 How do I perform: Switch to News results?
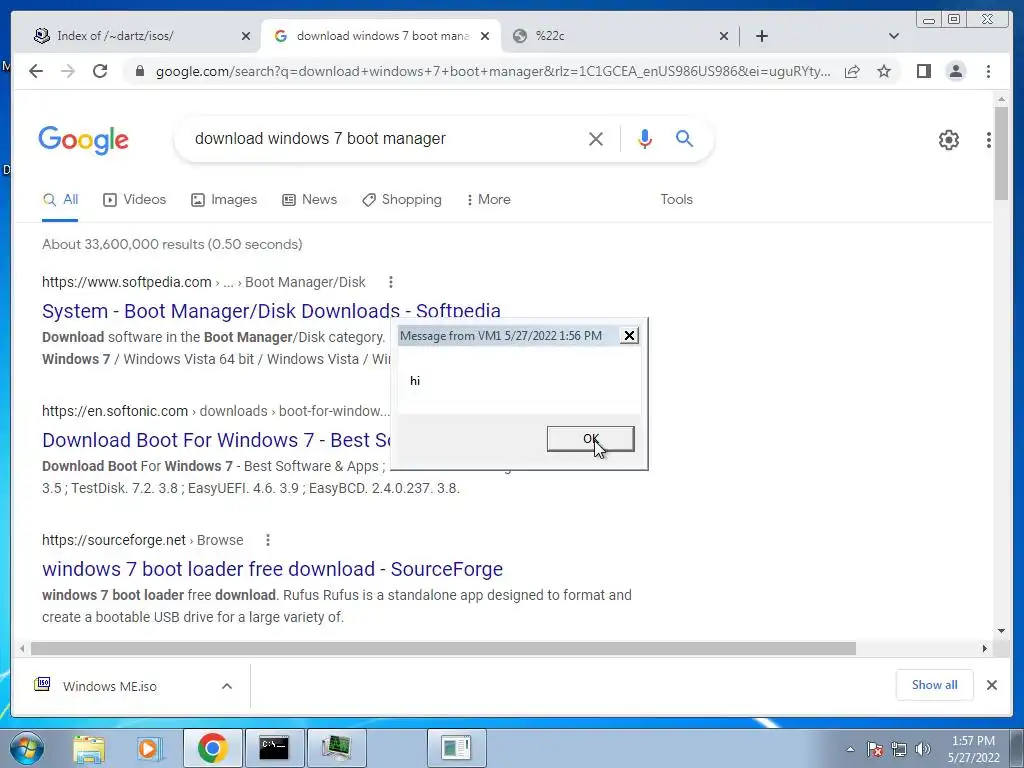[x=310, y=199]
